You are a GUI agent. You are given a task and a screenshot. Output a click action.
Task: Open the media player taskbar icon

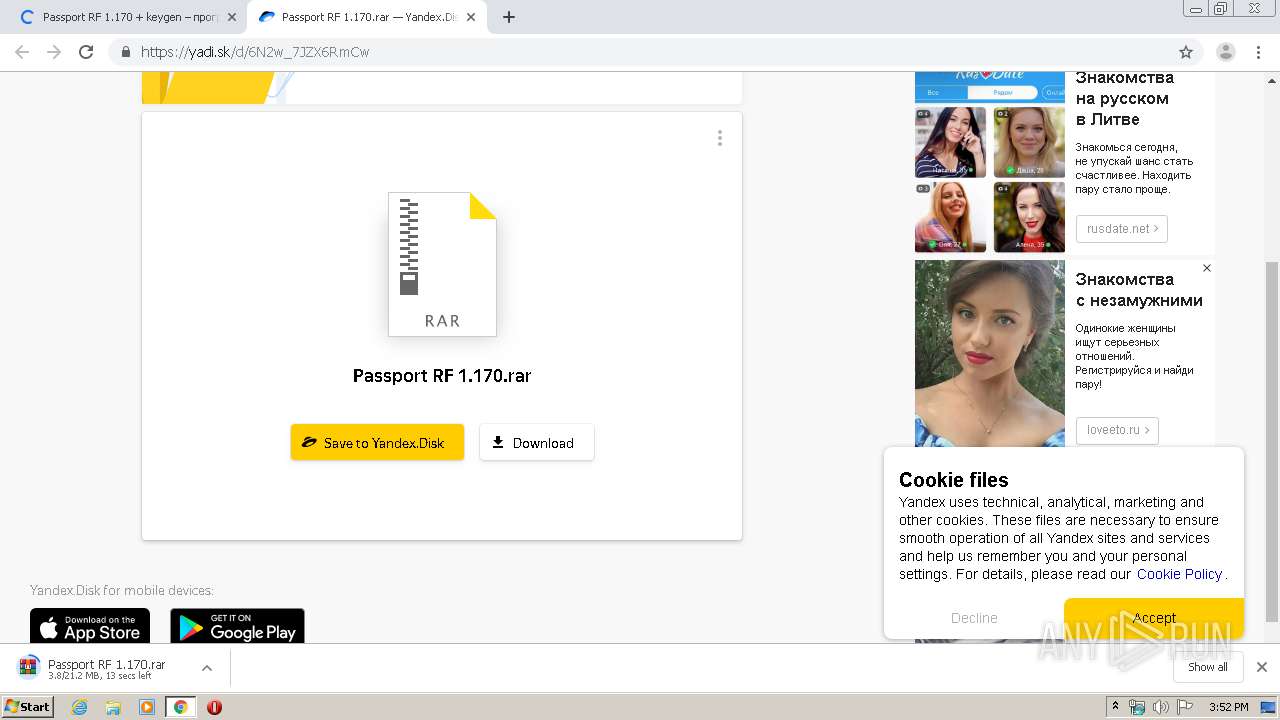147,707
